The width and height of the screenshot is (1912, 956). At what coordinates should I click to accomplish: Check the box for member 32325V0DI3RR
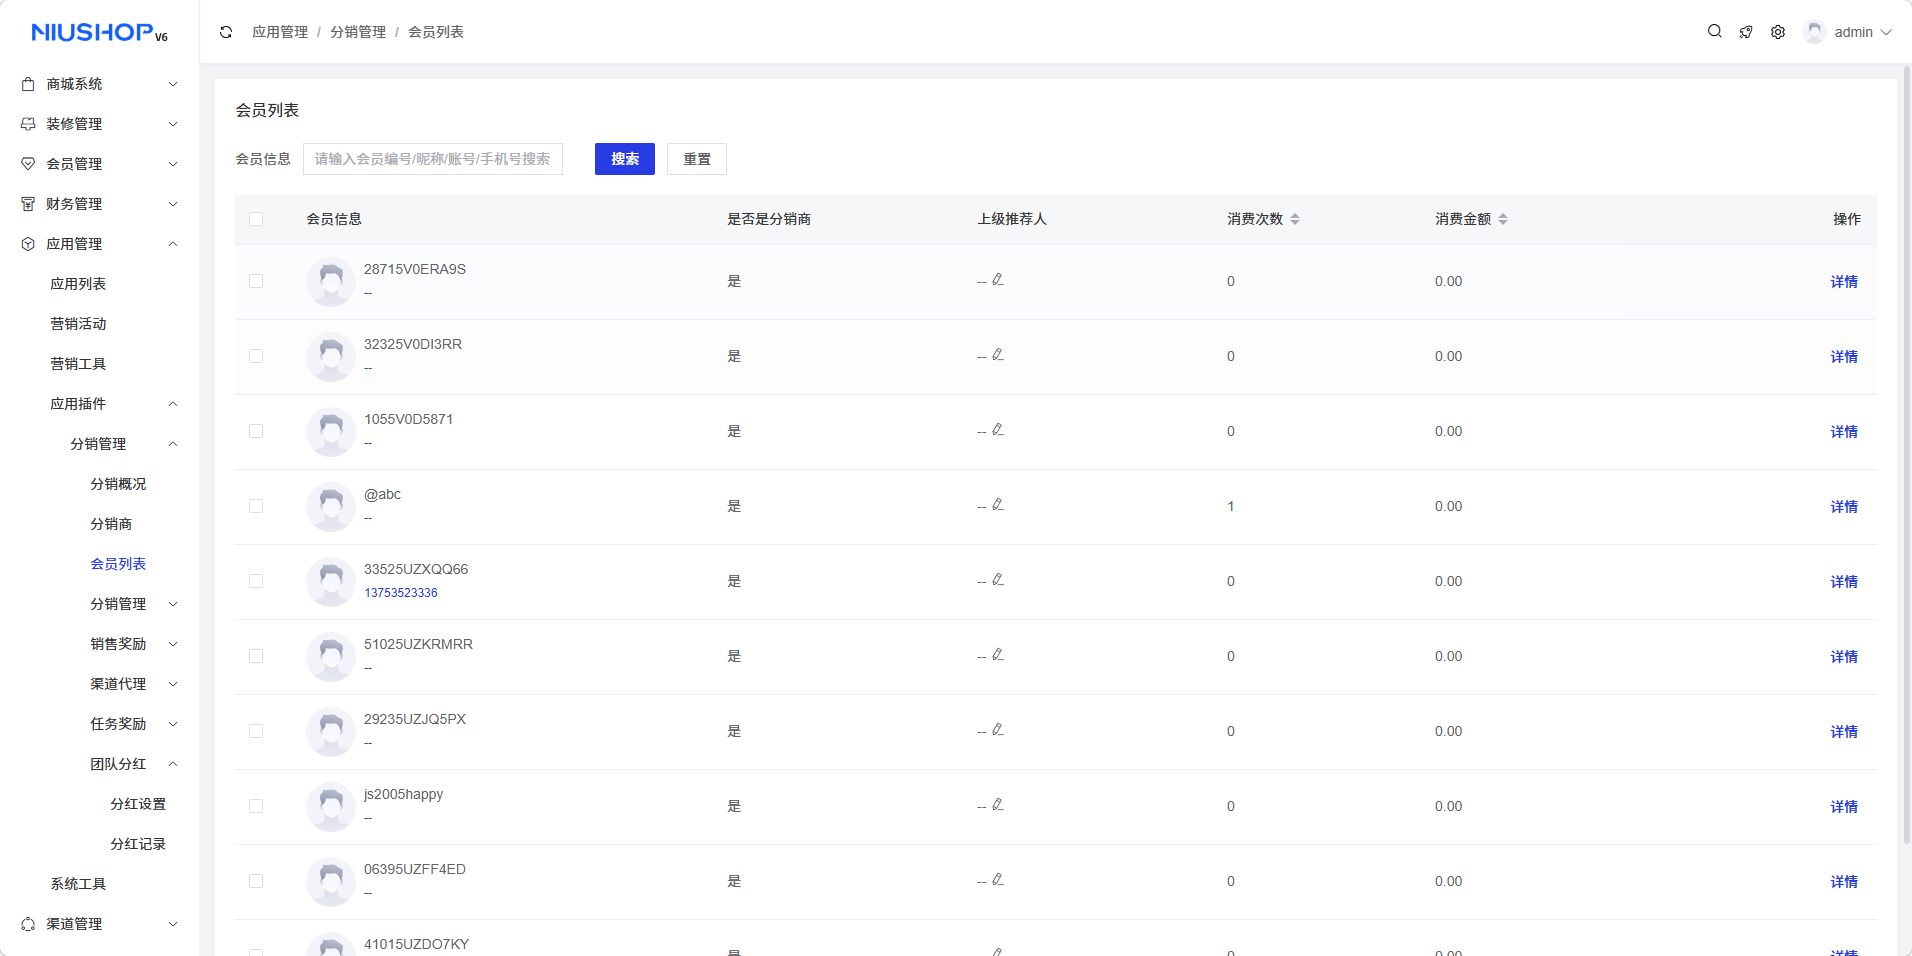click(256, 356)
